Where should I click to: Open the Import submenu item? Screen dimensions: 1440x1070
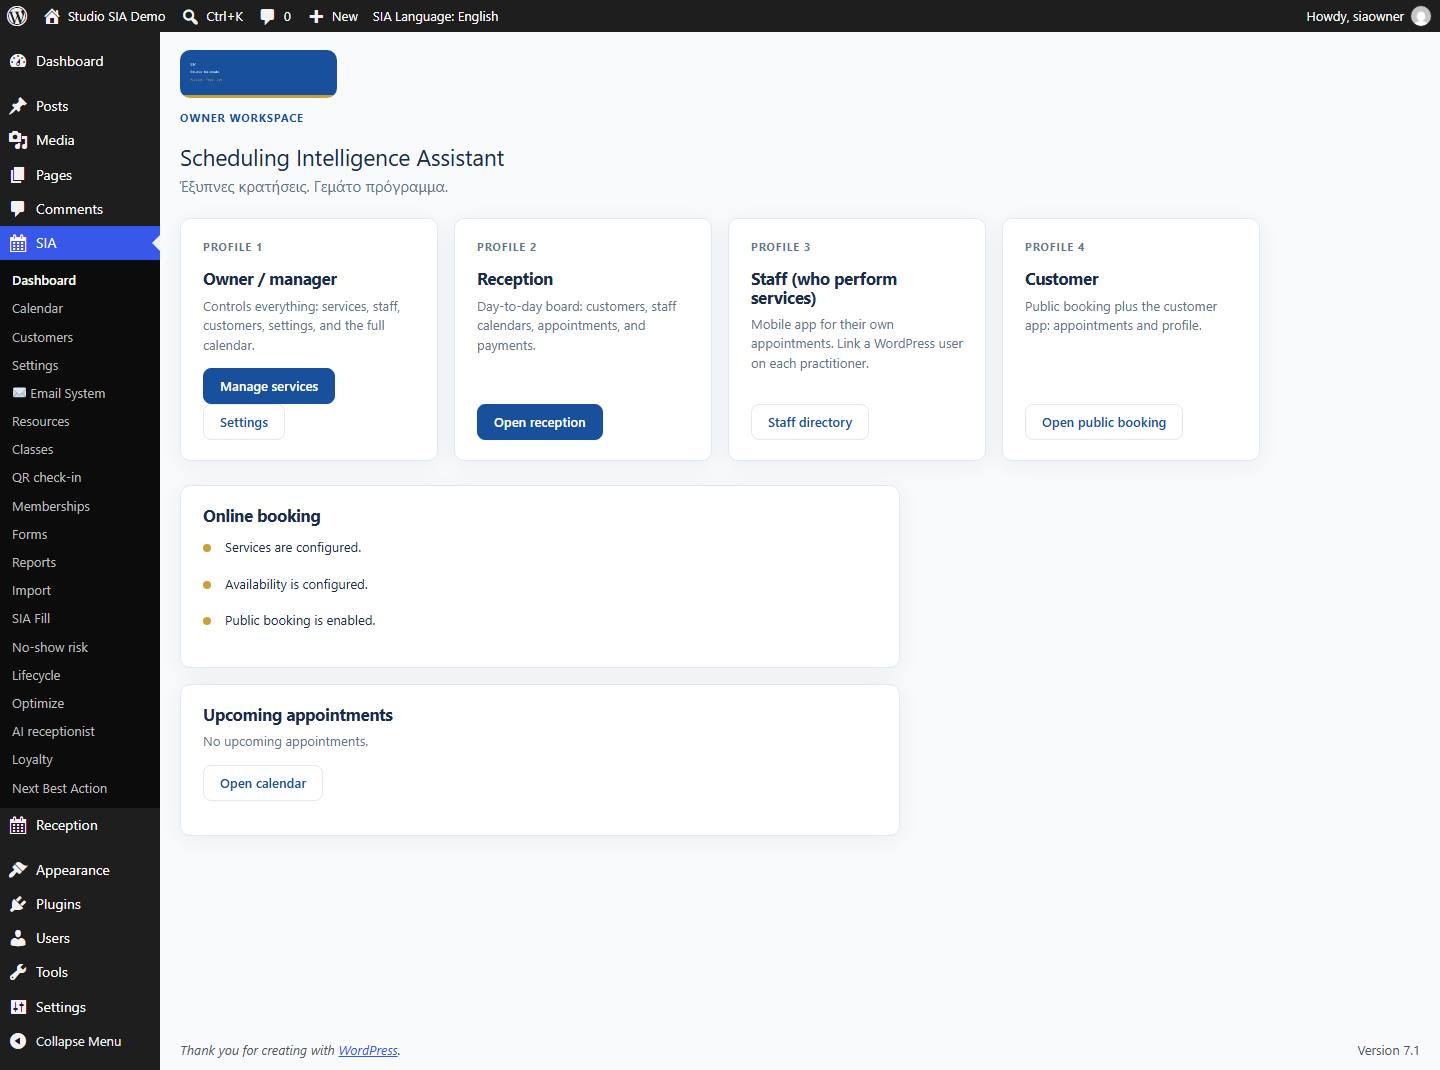[31, 590]
